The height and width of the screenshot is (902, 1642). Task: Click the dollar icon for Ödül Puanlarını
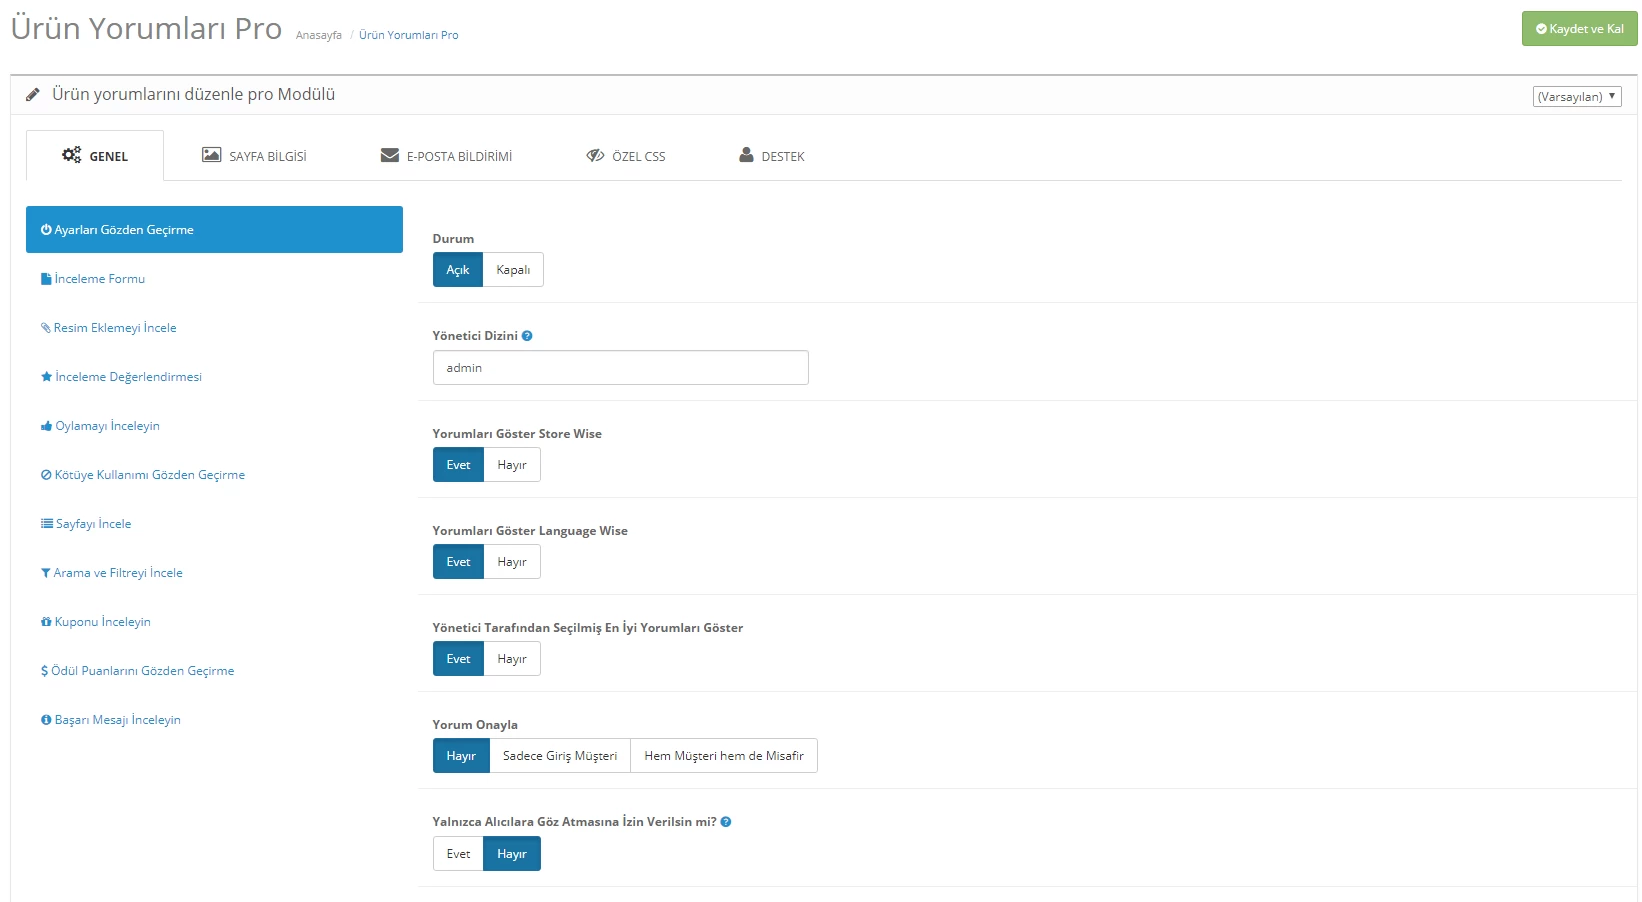coord(45,670)
